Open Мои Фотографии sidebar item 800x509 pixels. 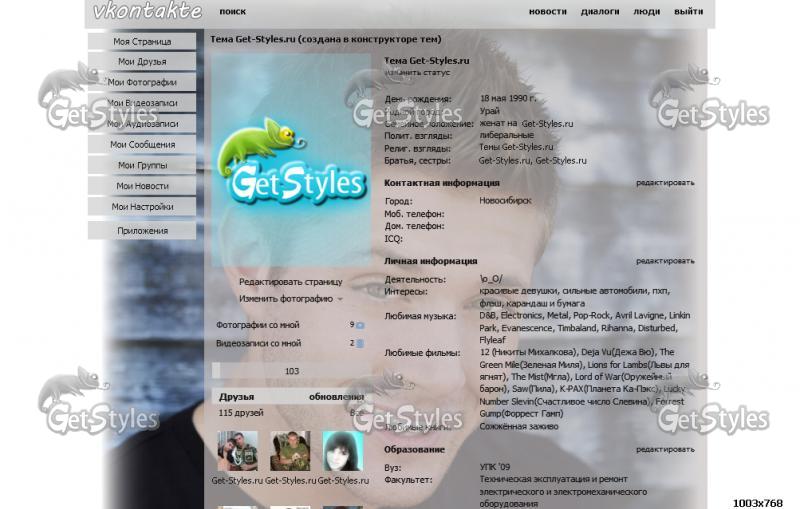point(142,82)
